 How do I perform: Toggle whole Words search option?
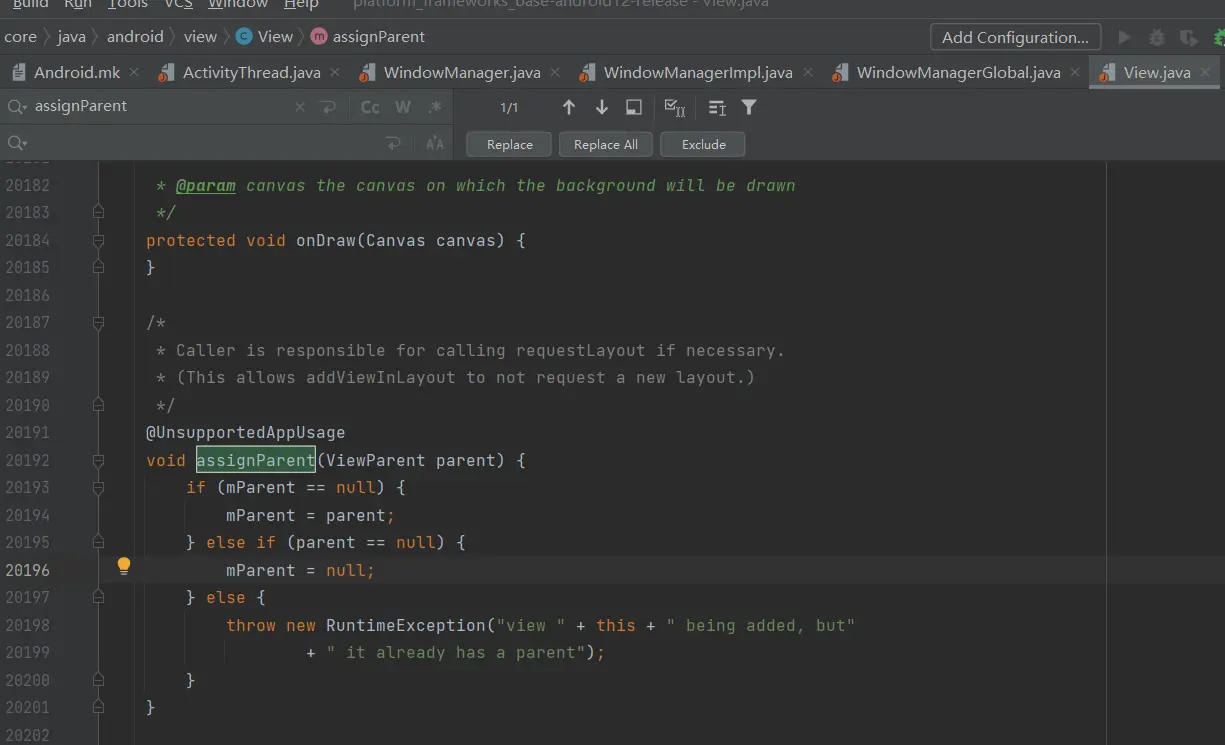403,107
